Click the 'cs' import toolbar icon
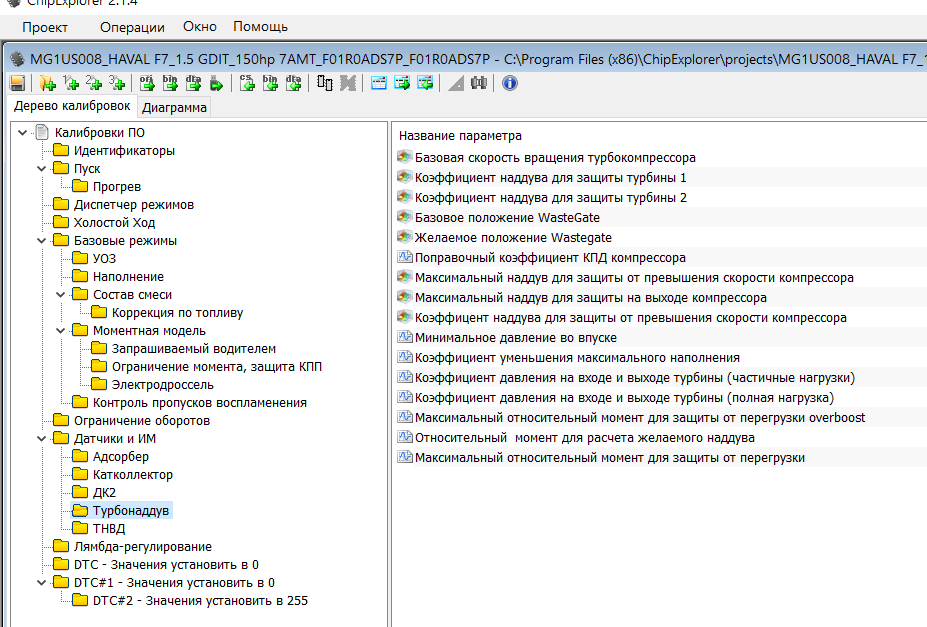Screen dimensions: 927x627 246,83
